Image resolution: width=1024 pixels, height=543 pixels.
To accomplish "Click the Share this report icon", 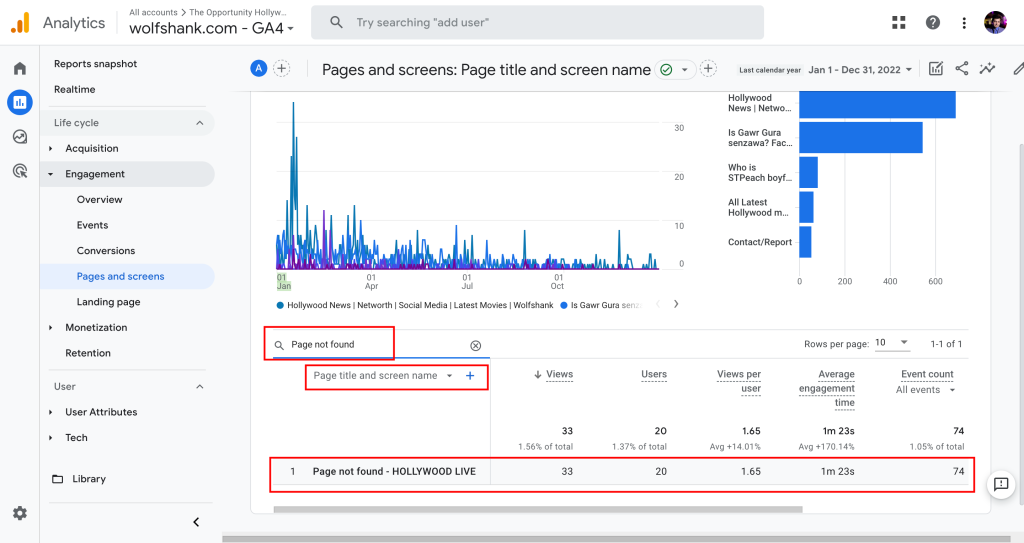I will point(962,69).
